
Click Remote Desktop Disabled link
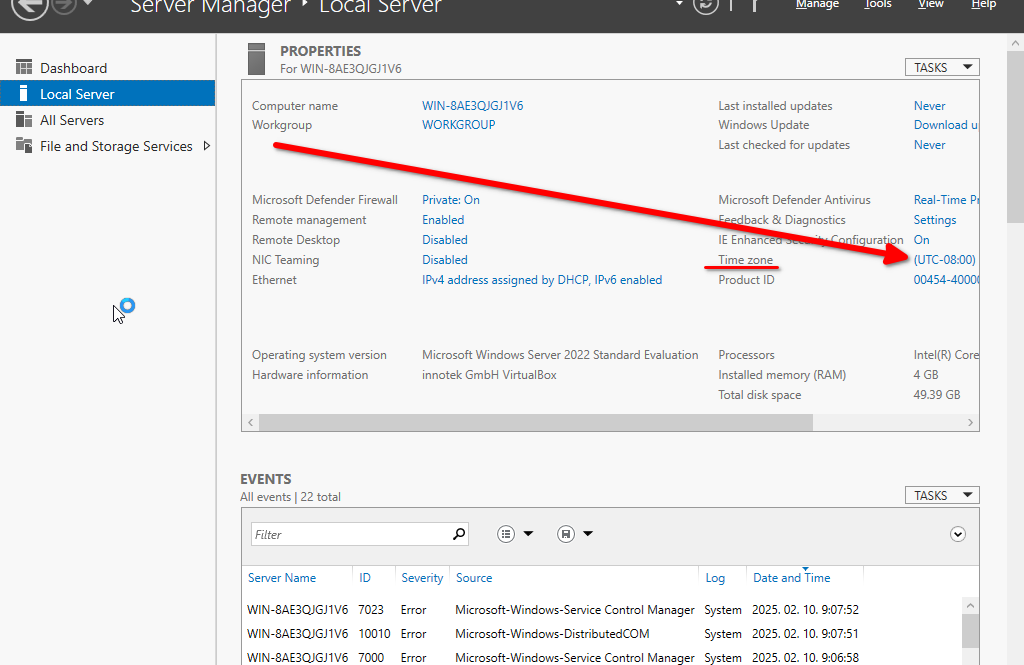tap(445, 240)
